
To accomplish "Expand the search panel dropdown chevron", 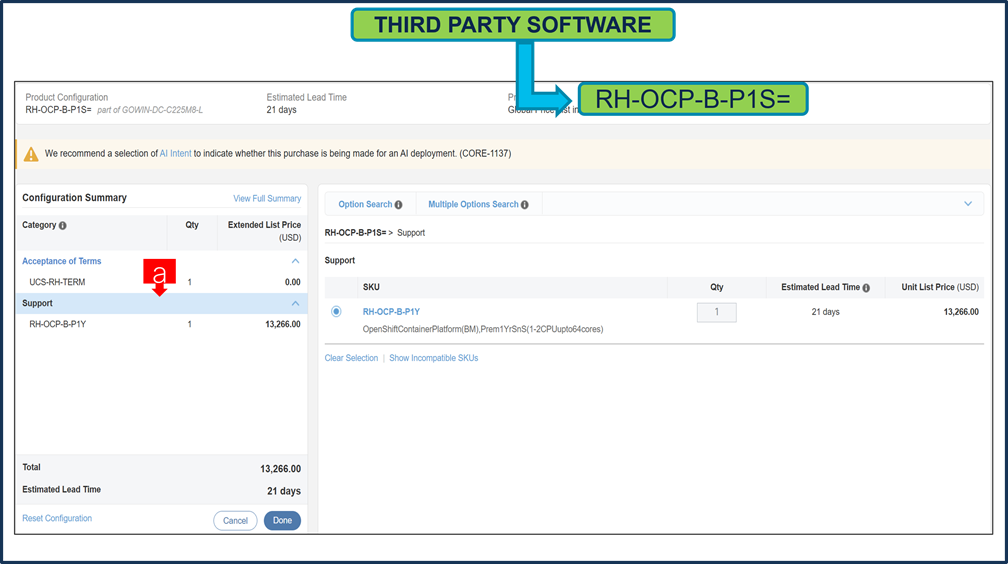I will [x=968, y=204].
